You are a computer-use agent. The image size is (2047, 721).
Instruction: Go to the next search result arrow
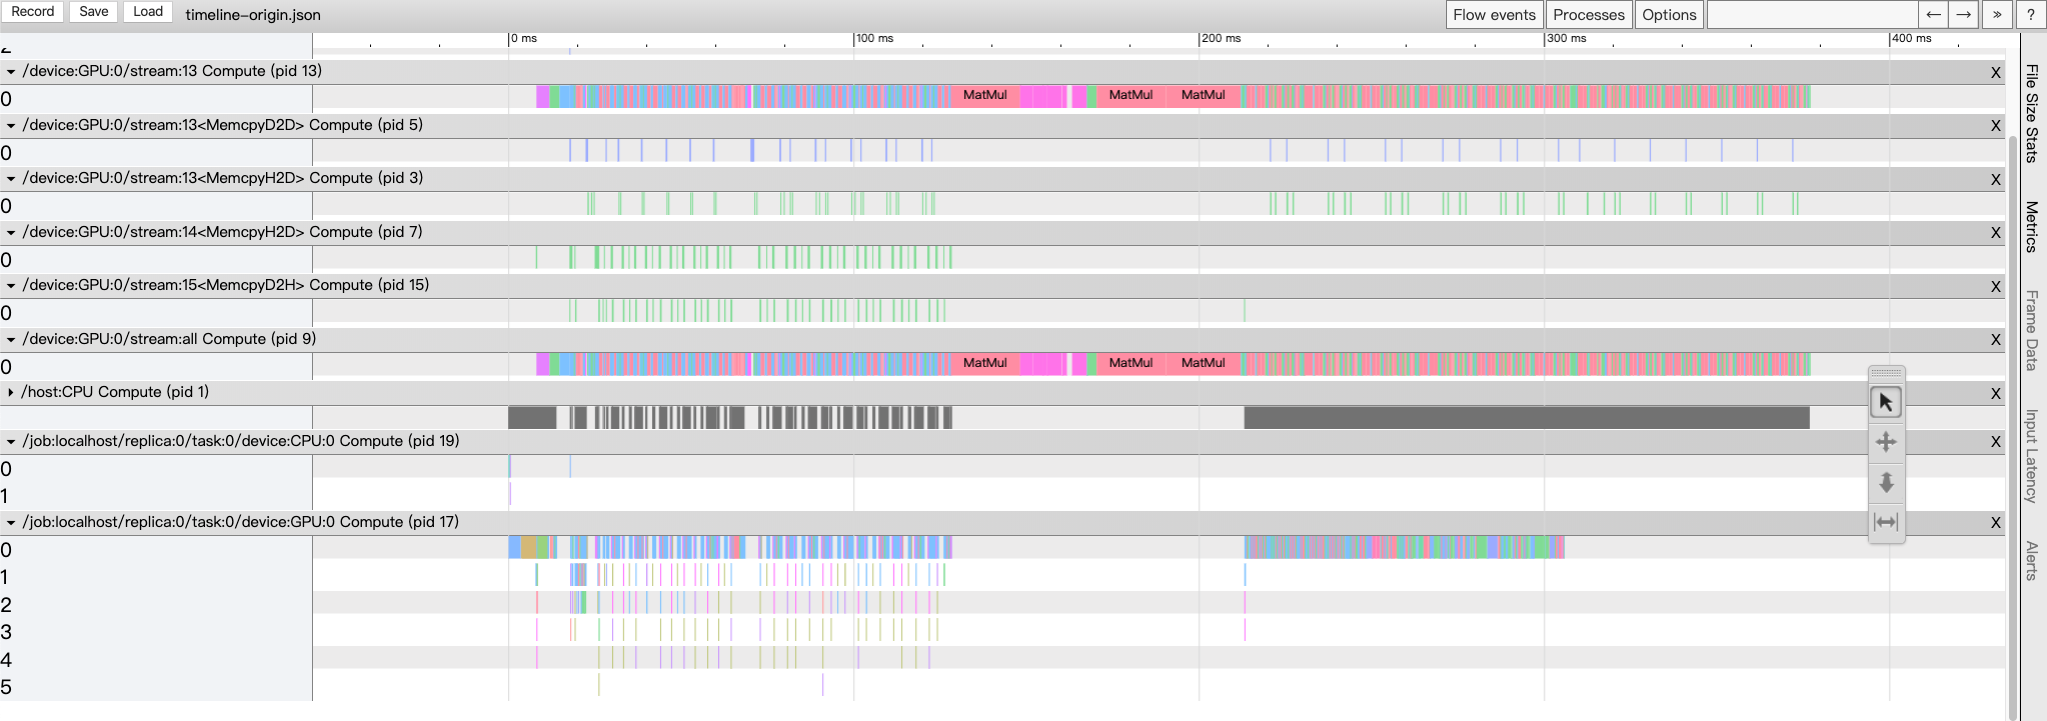(x=1964, y=14)
